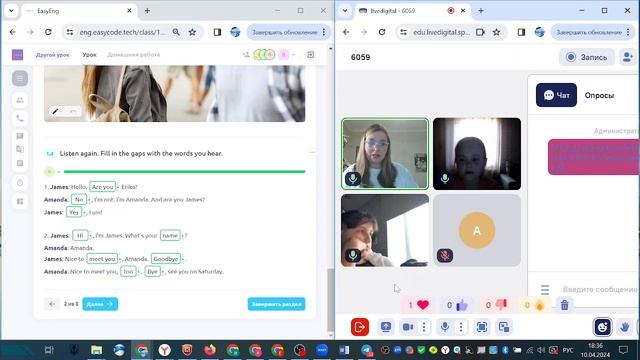Start recording with the Запись button
Viewport: 640px width, 360px height.
pos(587,57)
